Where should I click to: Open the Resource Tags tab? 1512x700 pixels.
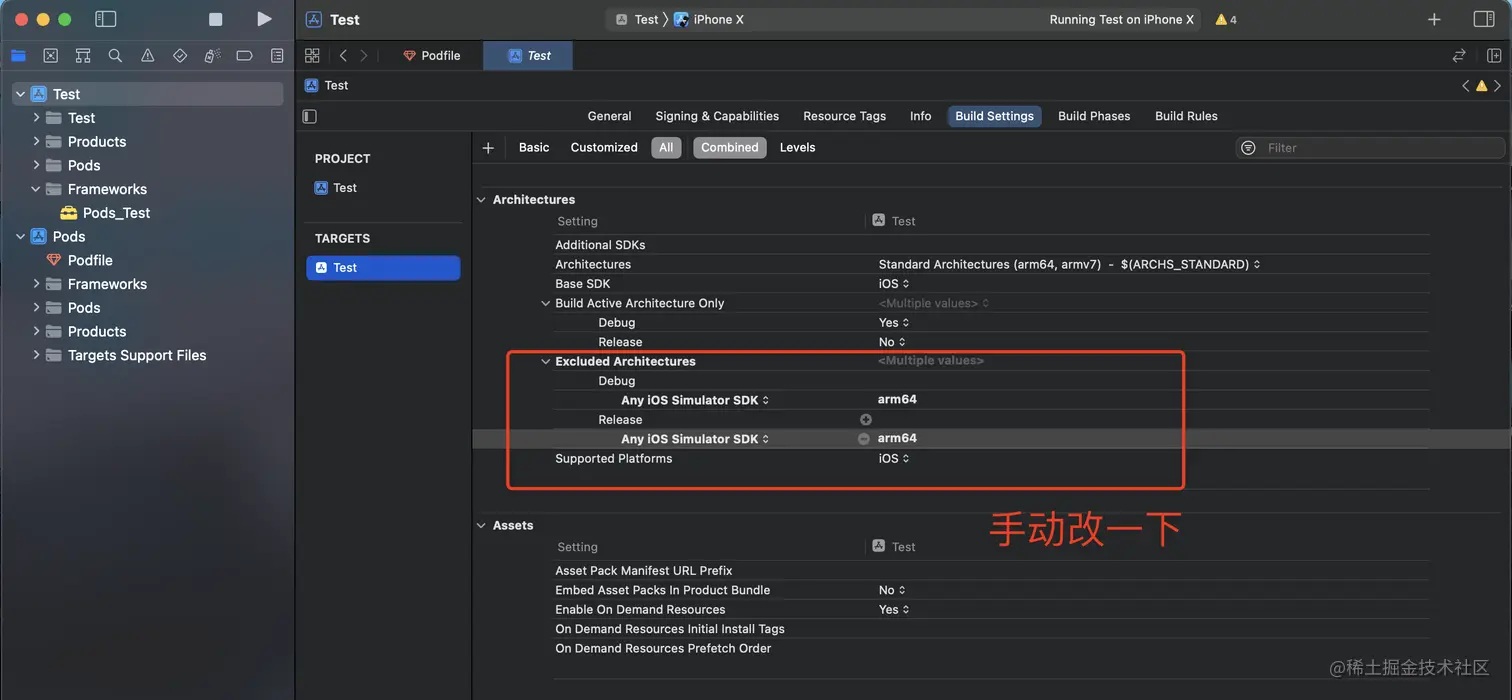click(844, 116)
